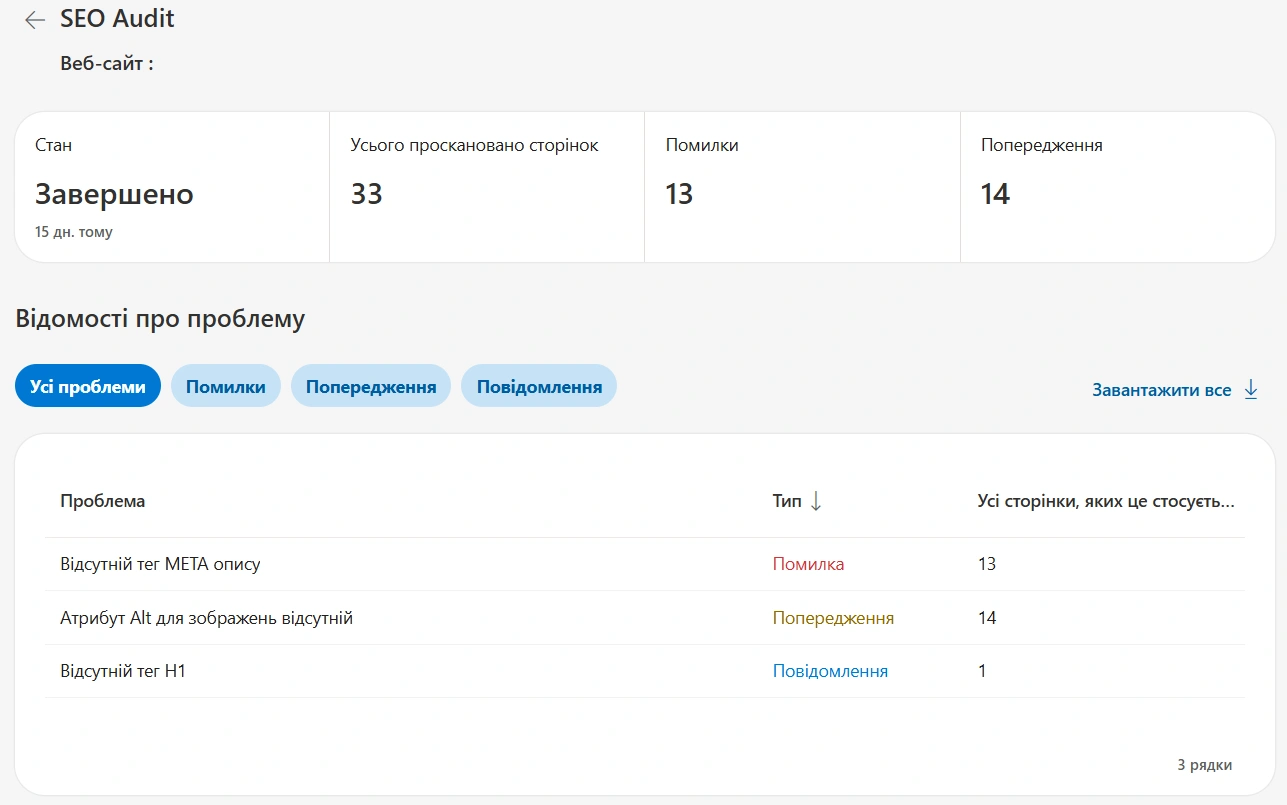Click the warnings count 14 in summary
The width and height of the screenshot is (1287, 805).
tap(995, 194)
